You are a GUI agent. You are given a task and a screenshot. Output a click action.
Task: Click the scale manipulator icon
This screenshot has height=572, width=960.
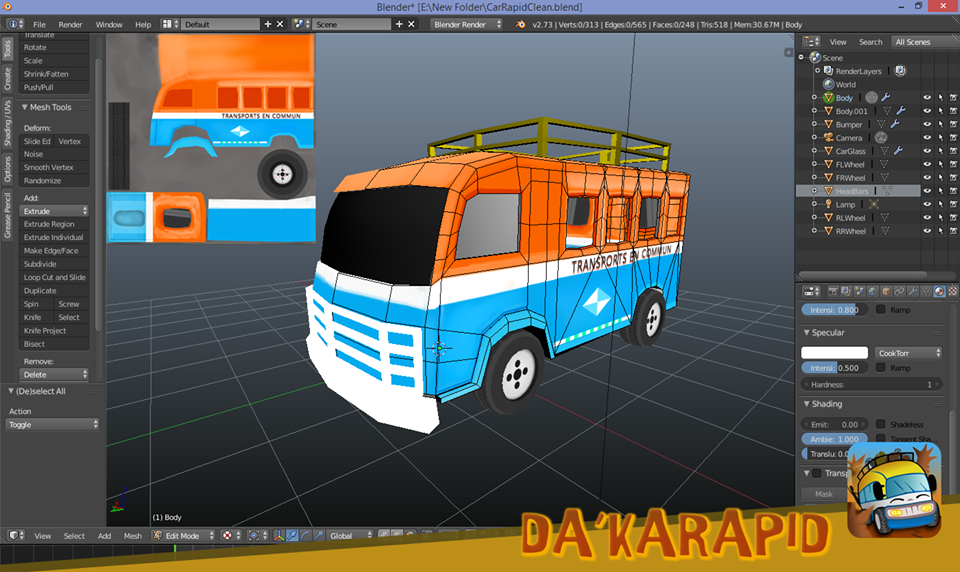(x=318, y=535)
